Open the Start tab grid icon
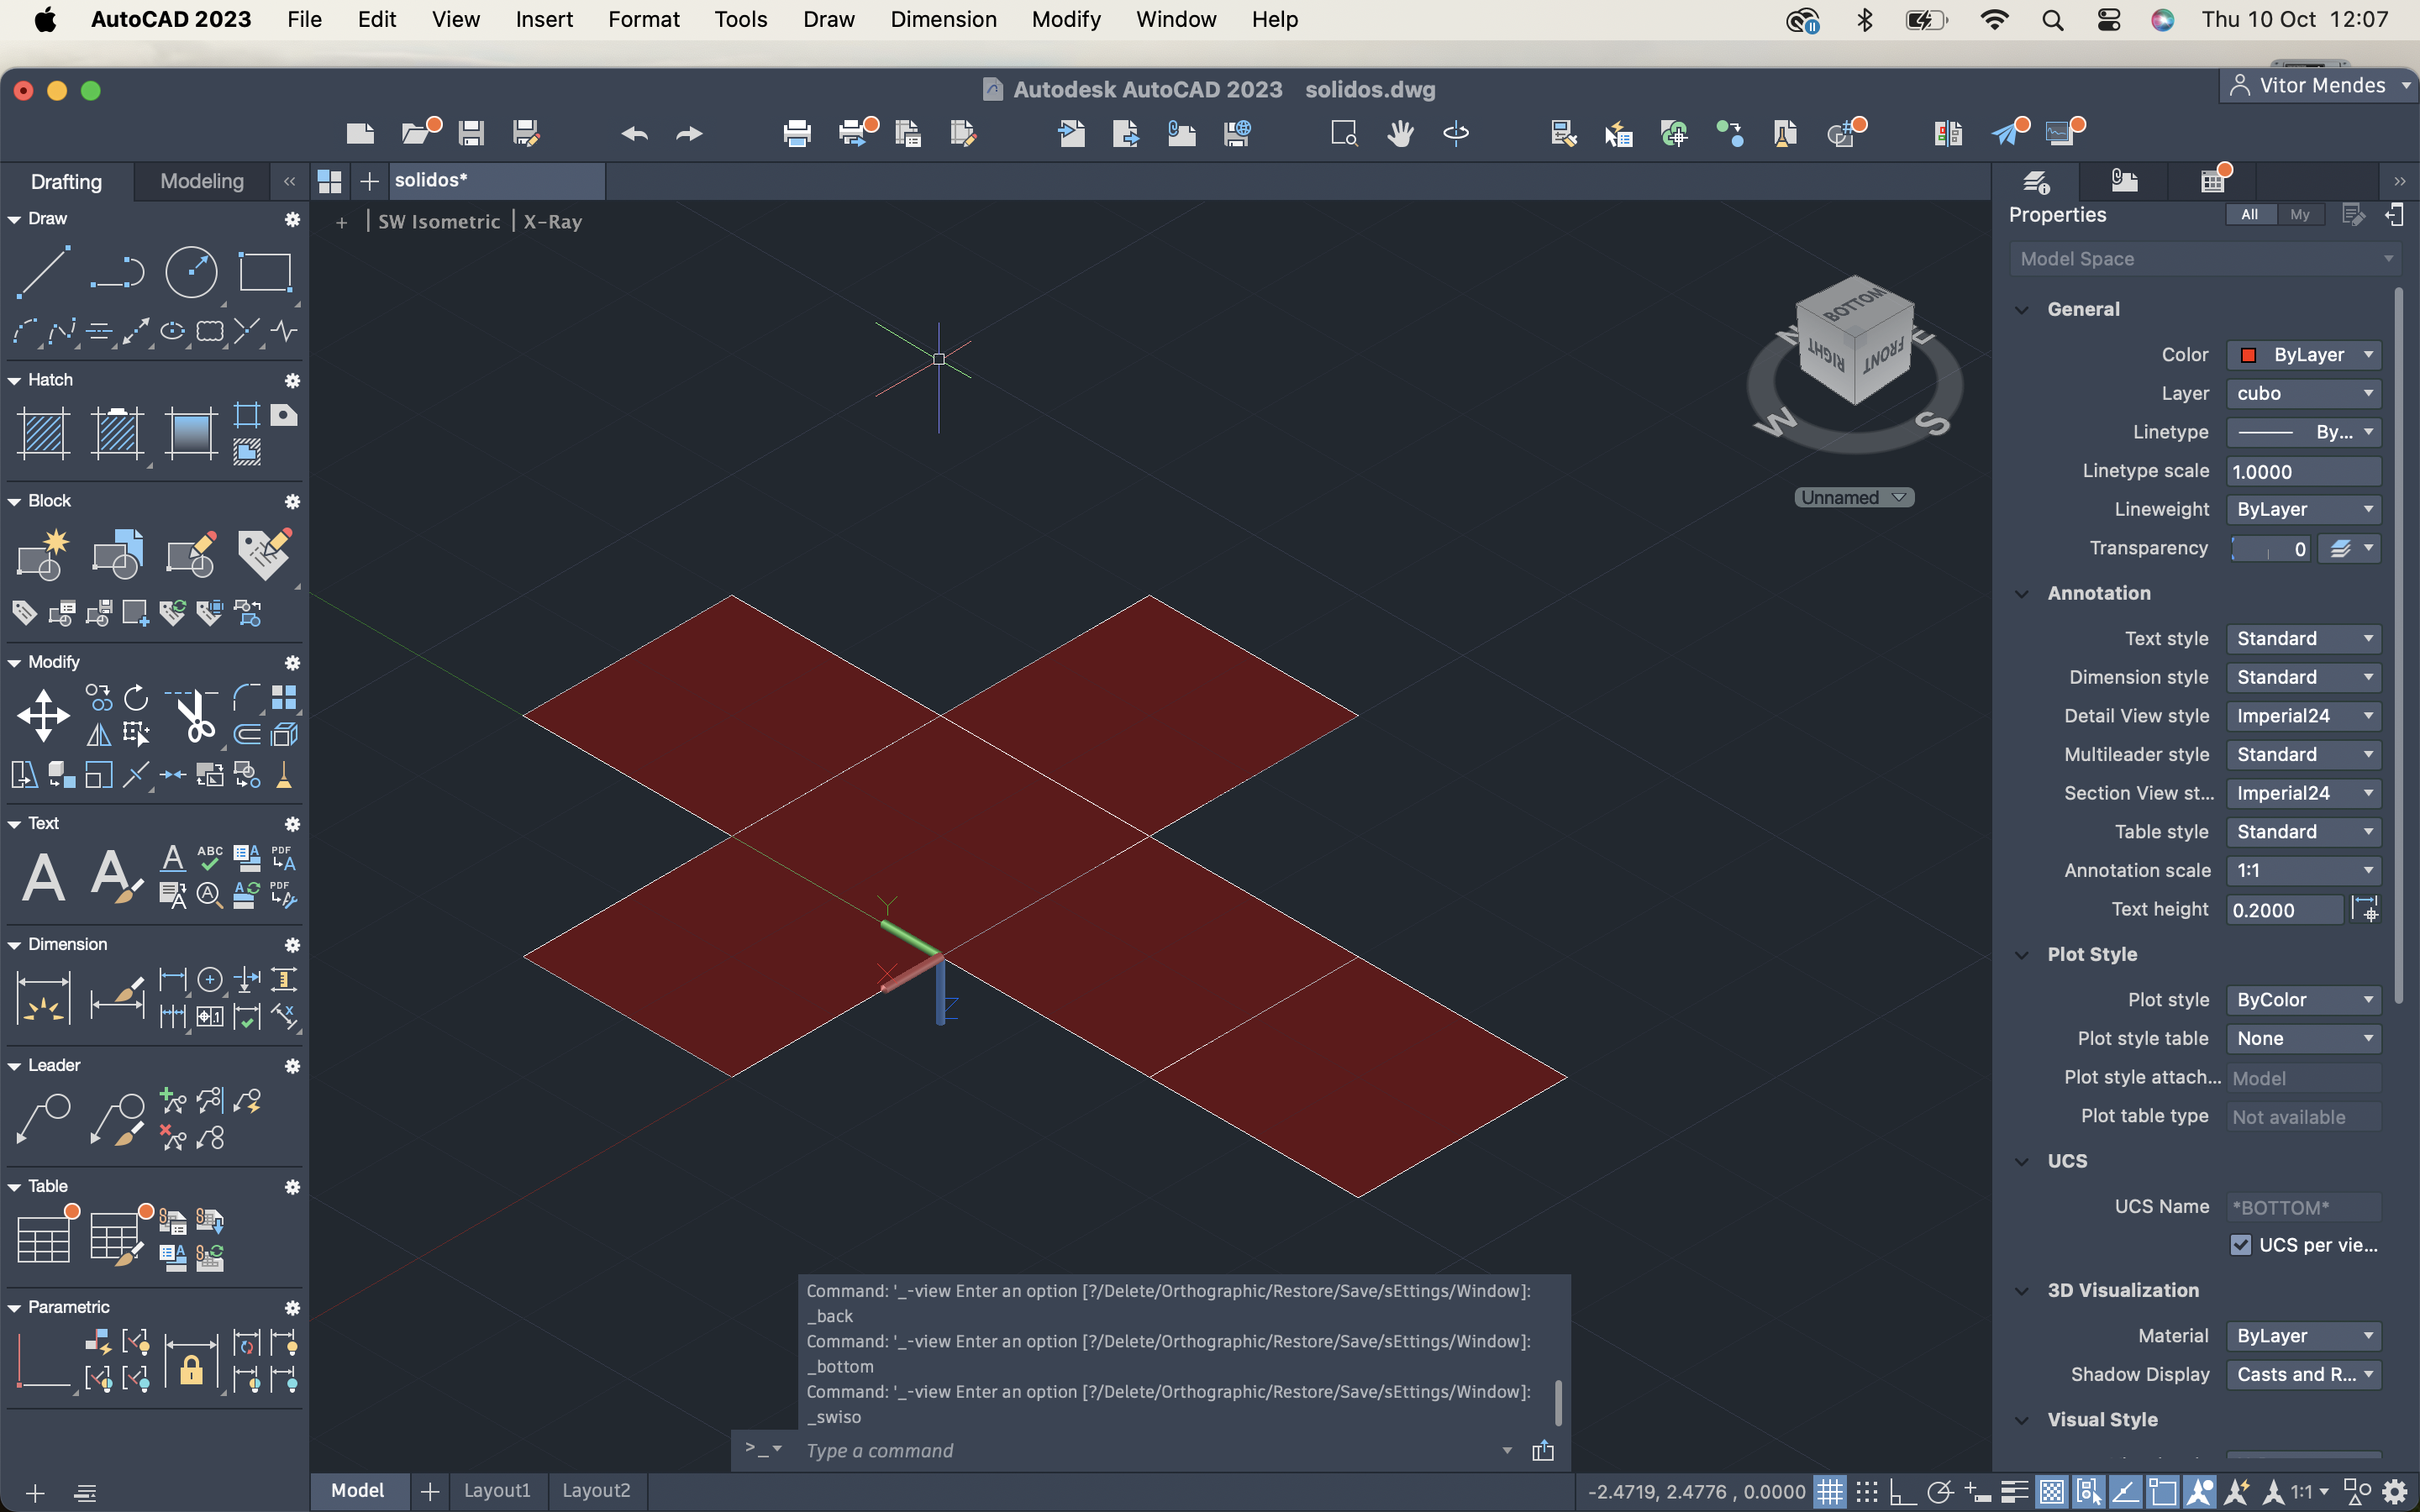This screenshot has width=2420, height=1512. click(x=329, y=181)
